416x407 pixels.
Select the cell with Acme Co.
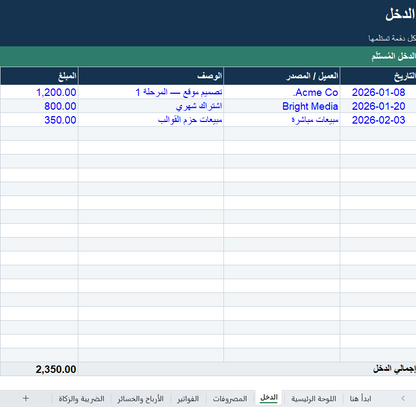[282, 92]
